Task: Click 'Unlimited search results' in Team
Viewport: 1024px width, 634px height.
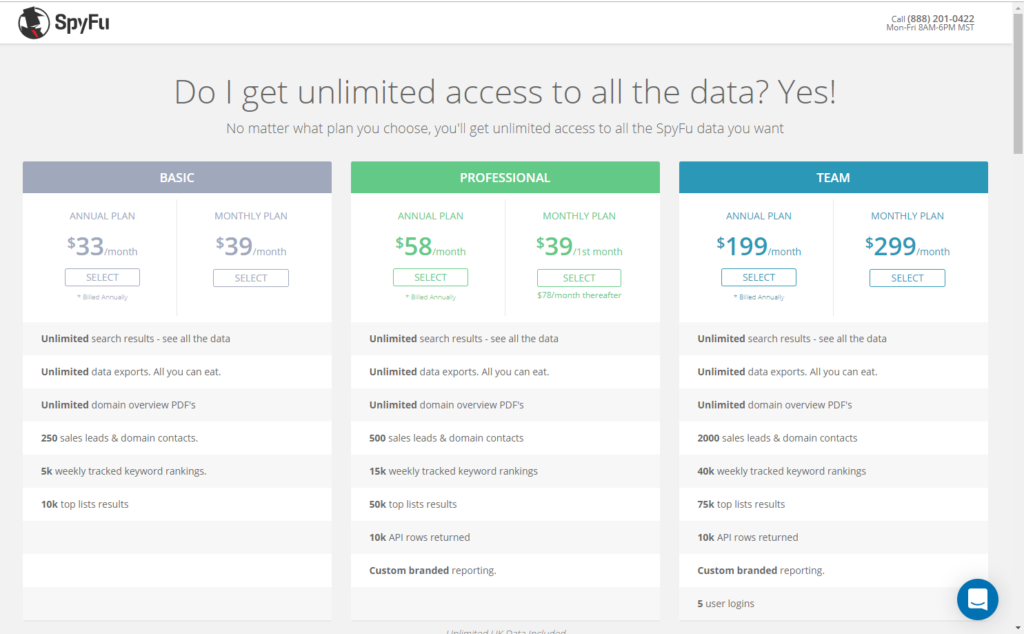Action: 792,339
